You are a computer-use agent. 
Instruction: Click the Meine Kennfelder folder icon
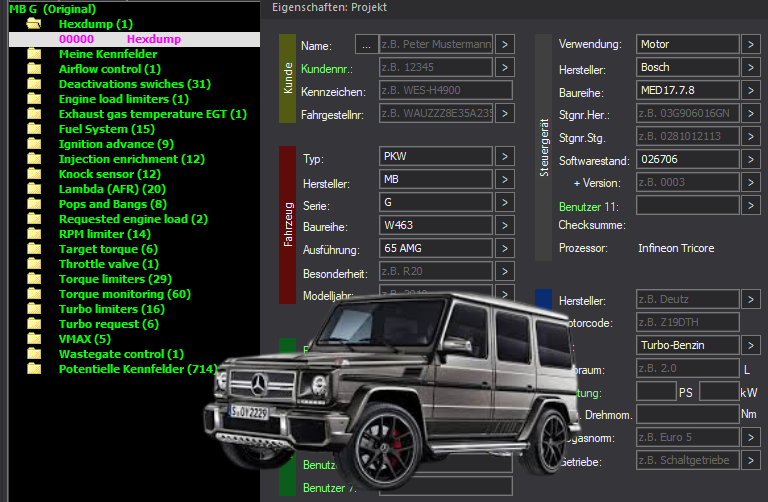34,54
